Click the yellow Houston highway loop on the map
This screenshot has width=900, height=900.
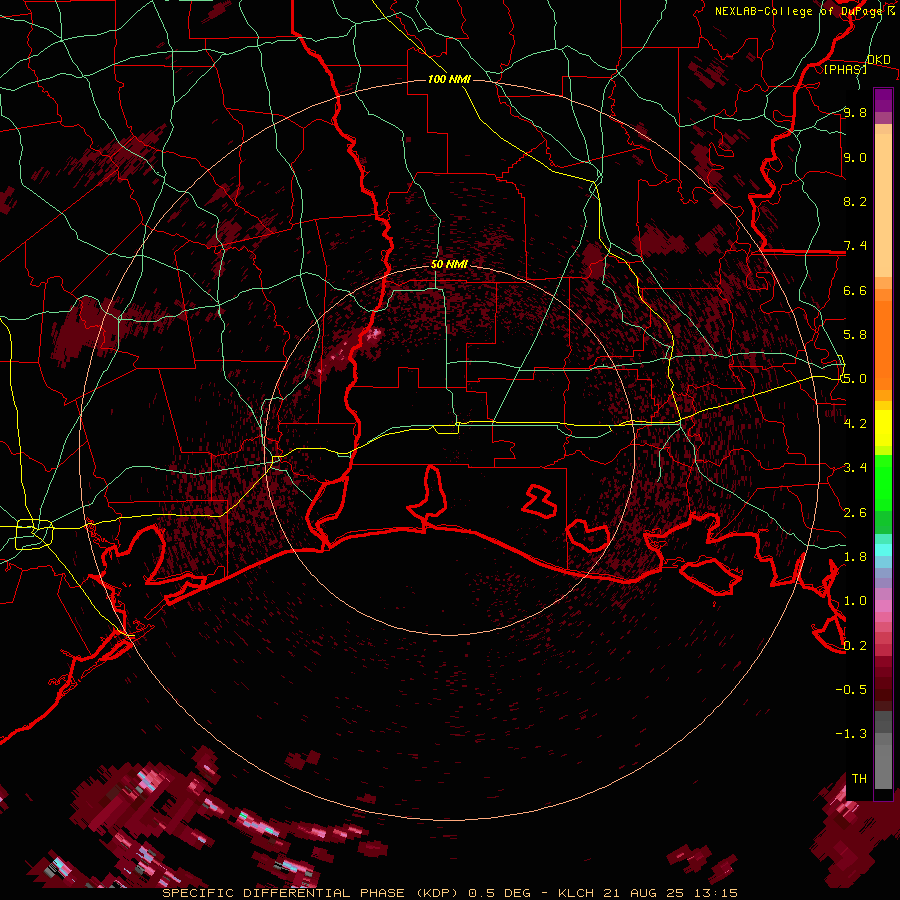[34, 534]
